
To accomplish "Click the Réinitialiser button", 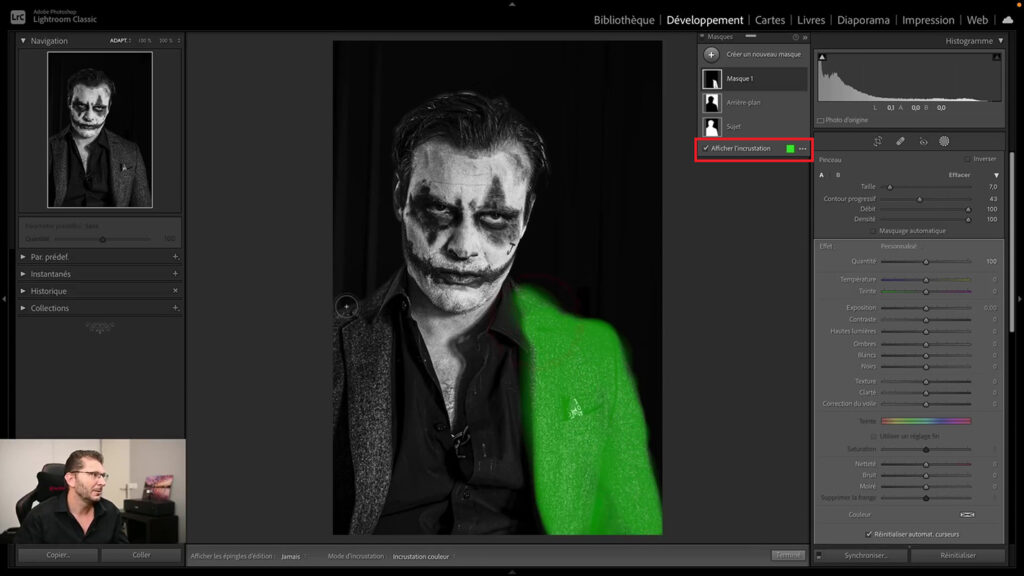I will tap(958, 555).
